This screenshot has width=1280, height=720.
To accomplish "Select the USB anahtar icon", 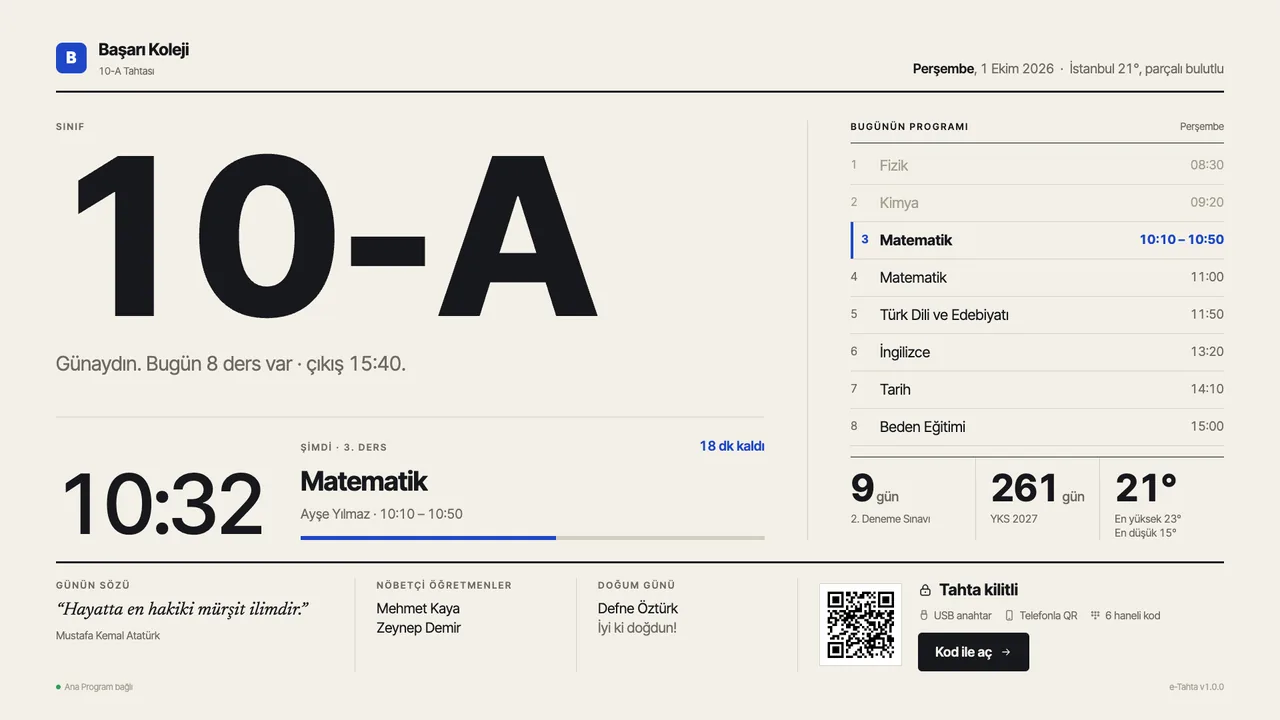I will 924,616.
